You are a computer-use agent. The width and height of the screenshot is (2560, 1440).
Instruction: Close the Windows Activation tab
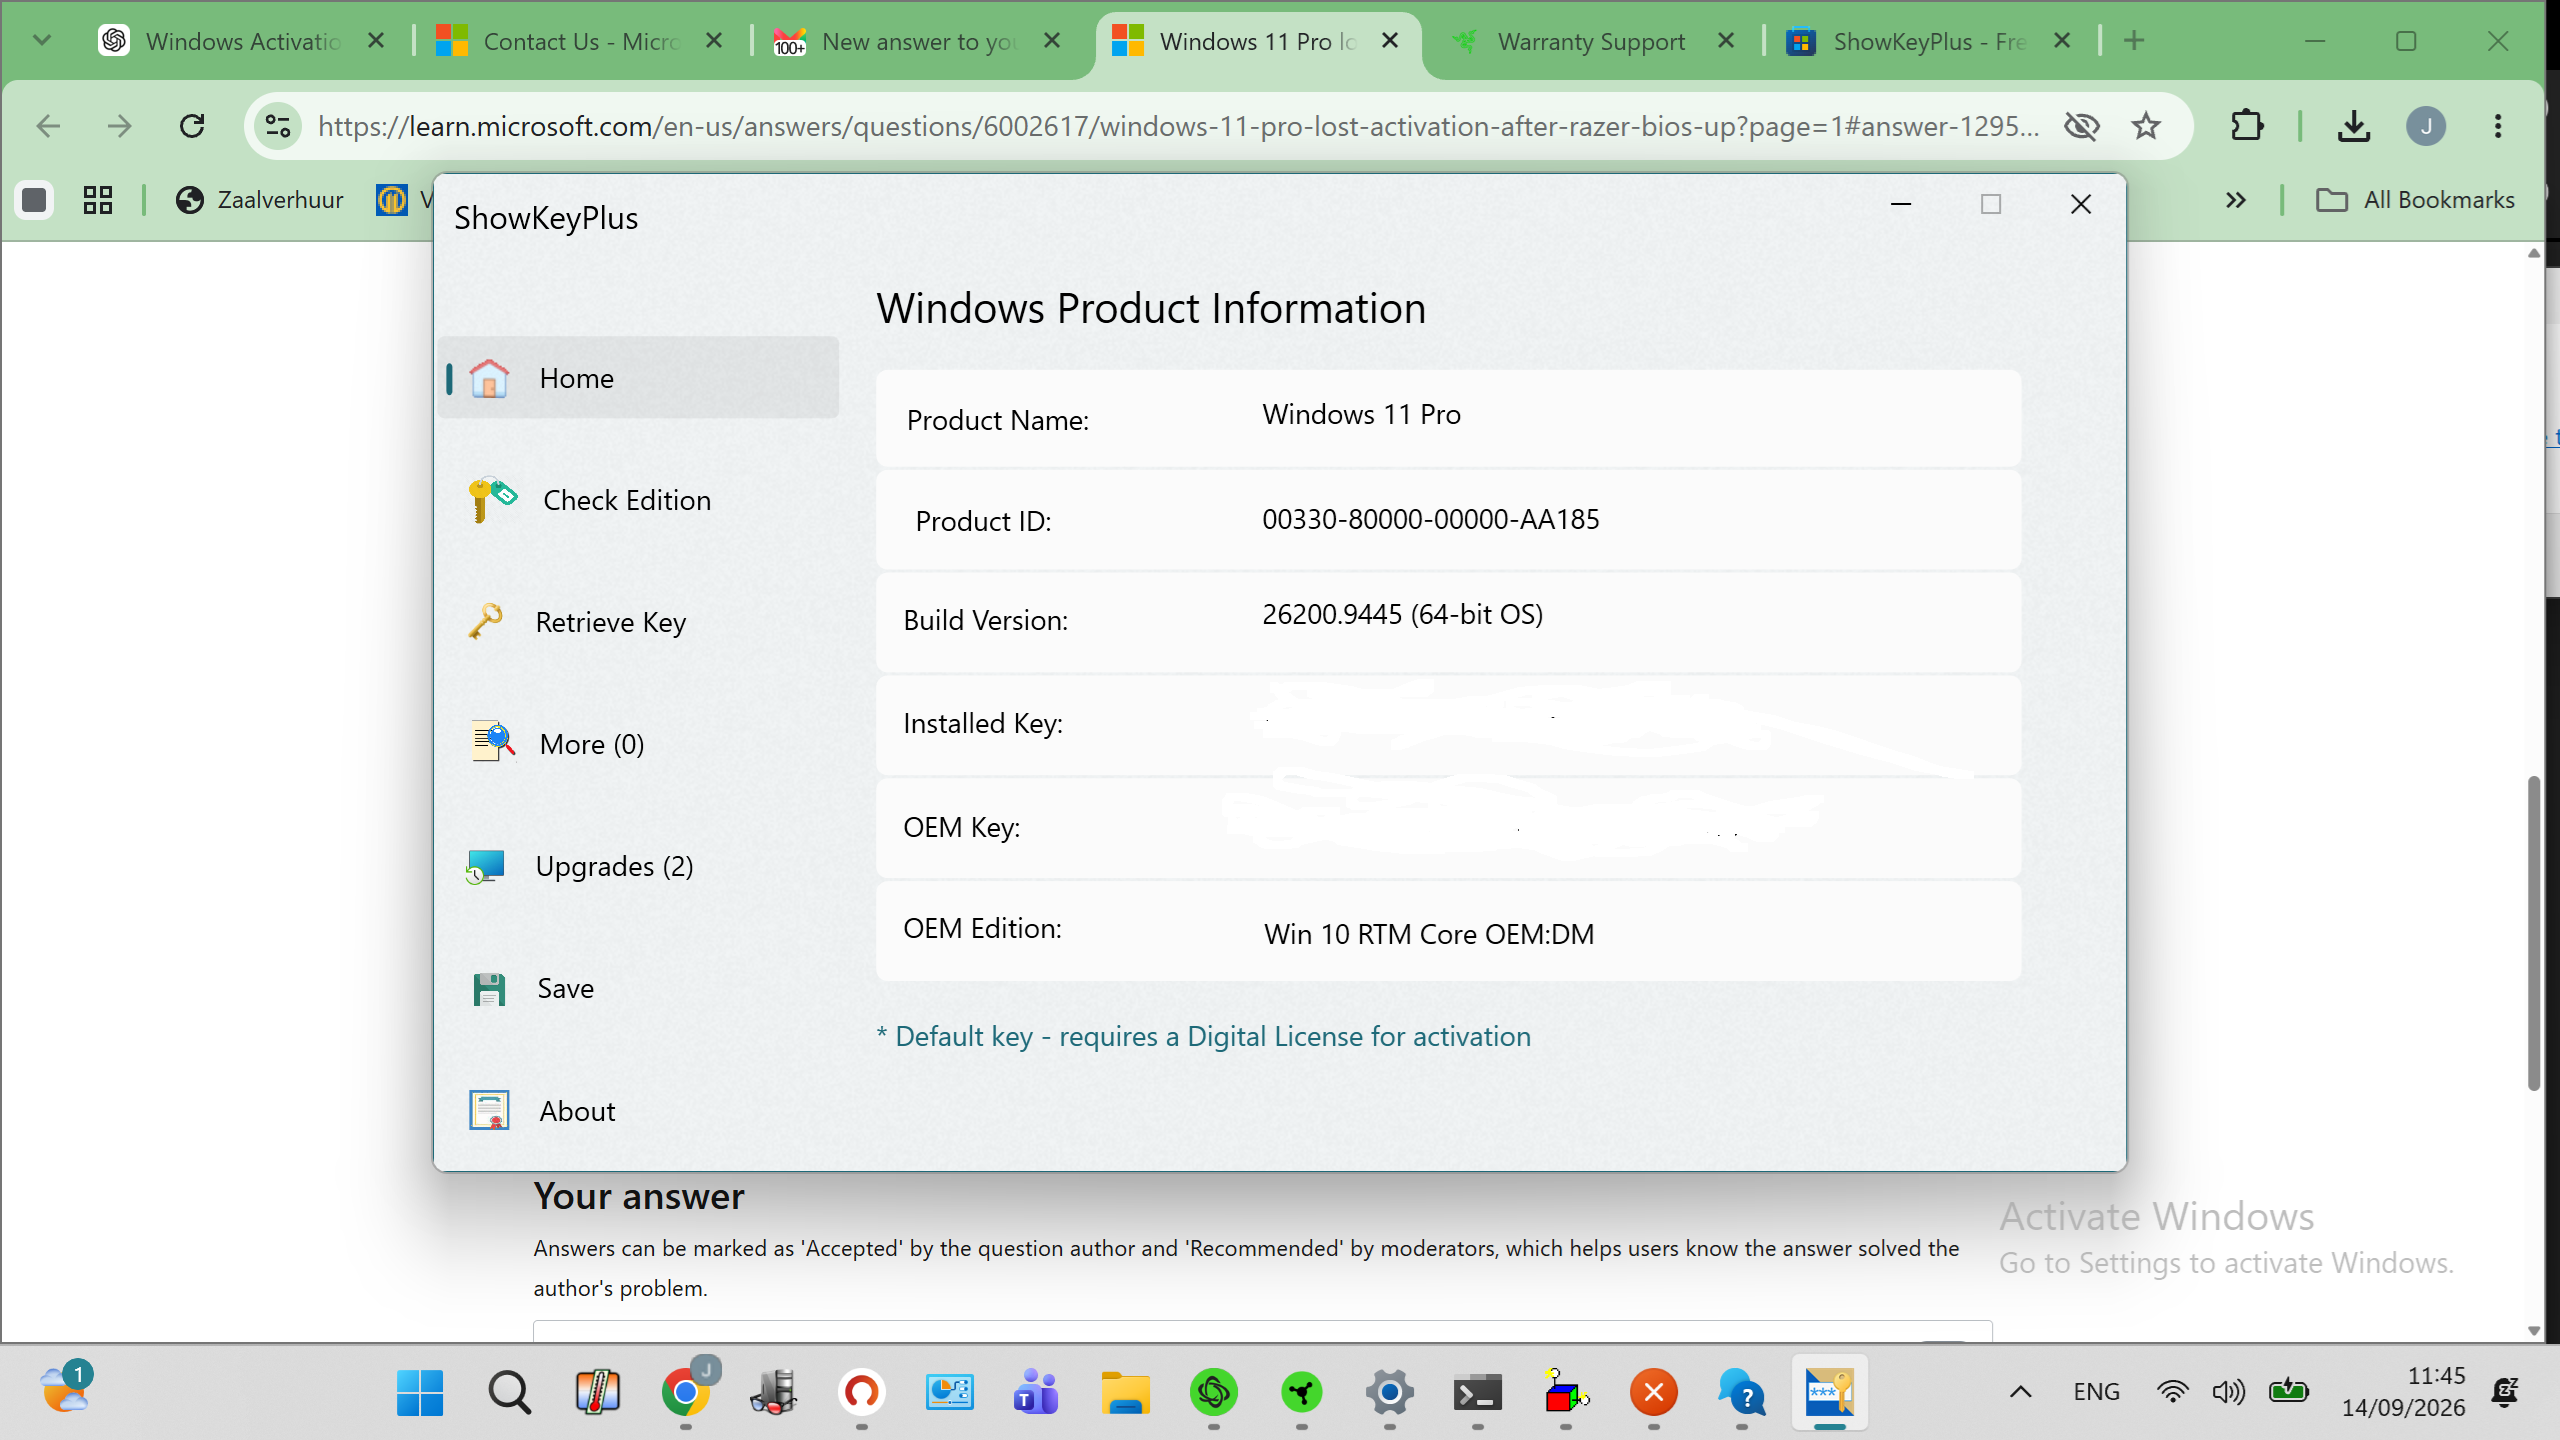[376, 41]
